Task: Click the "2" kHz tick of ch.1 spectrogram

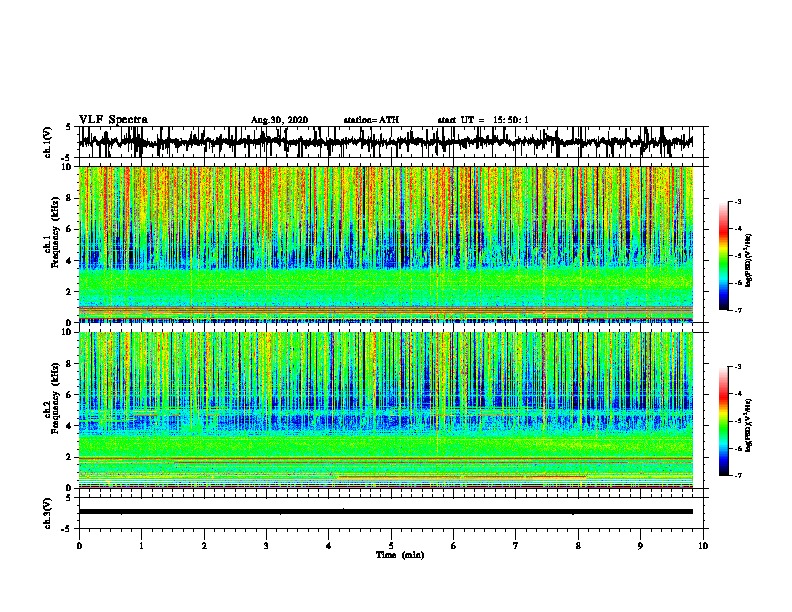Action: click(x=70, y=292)
